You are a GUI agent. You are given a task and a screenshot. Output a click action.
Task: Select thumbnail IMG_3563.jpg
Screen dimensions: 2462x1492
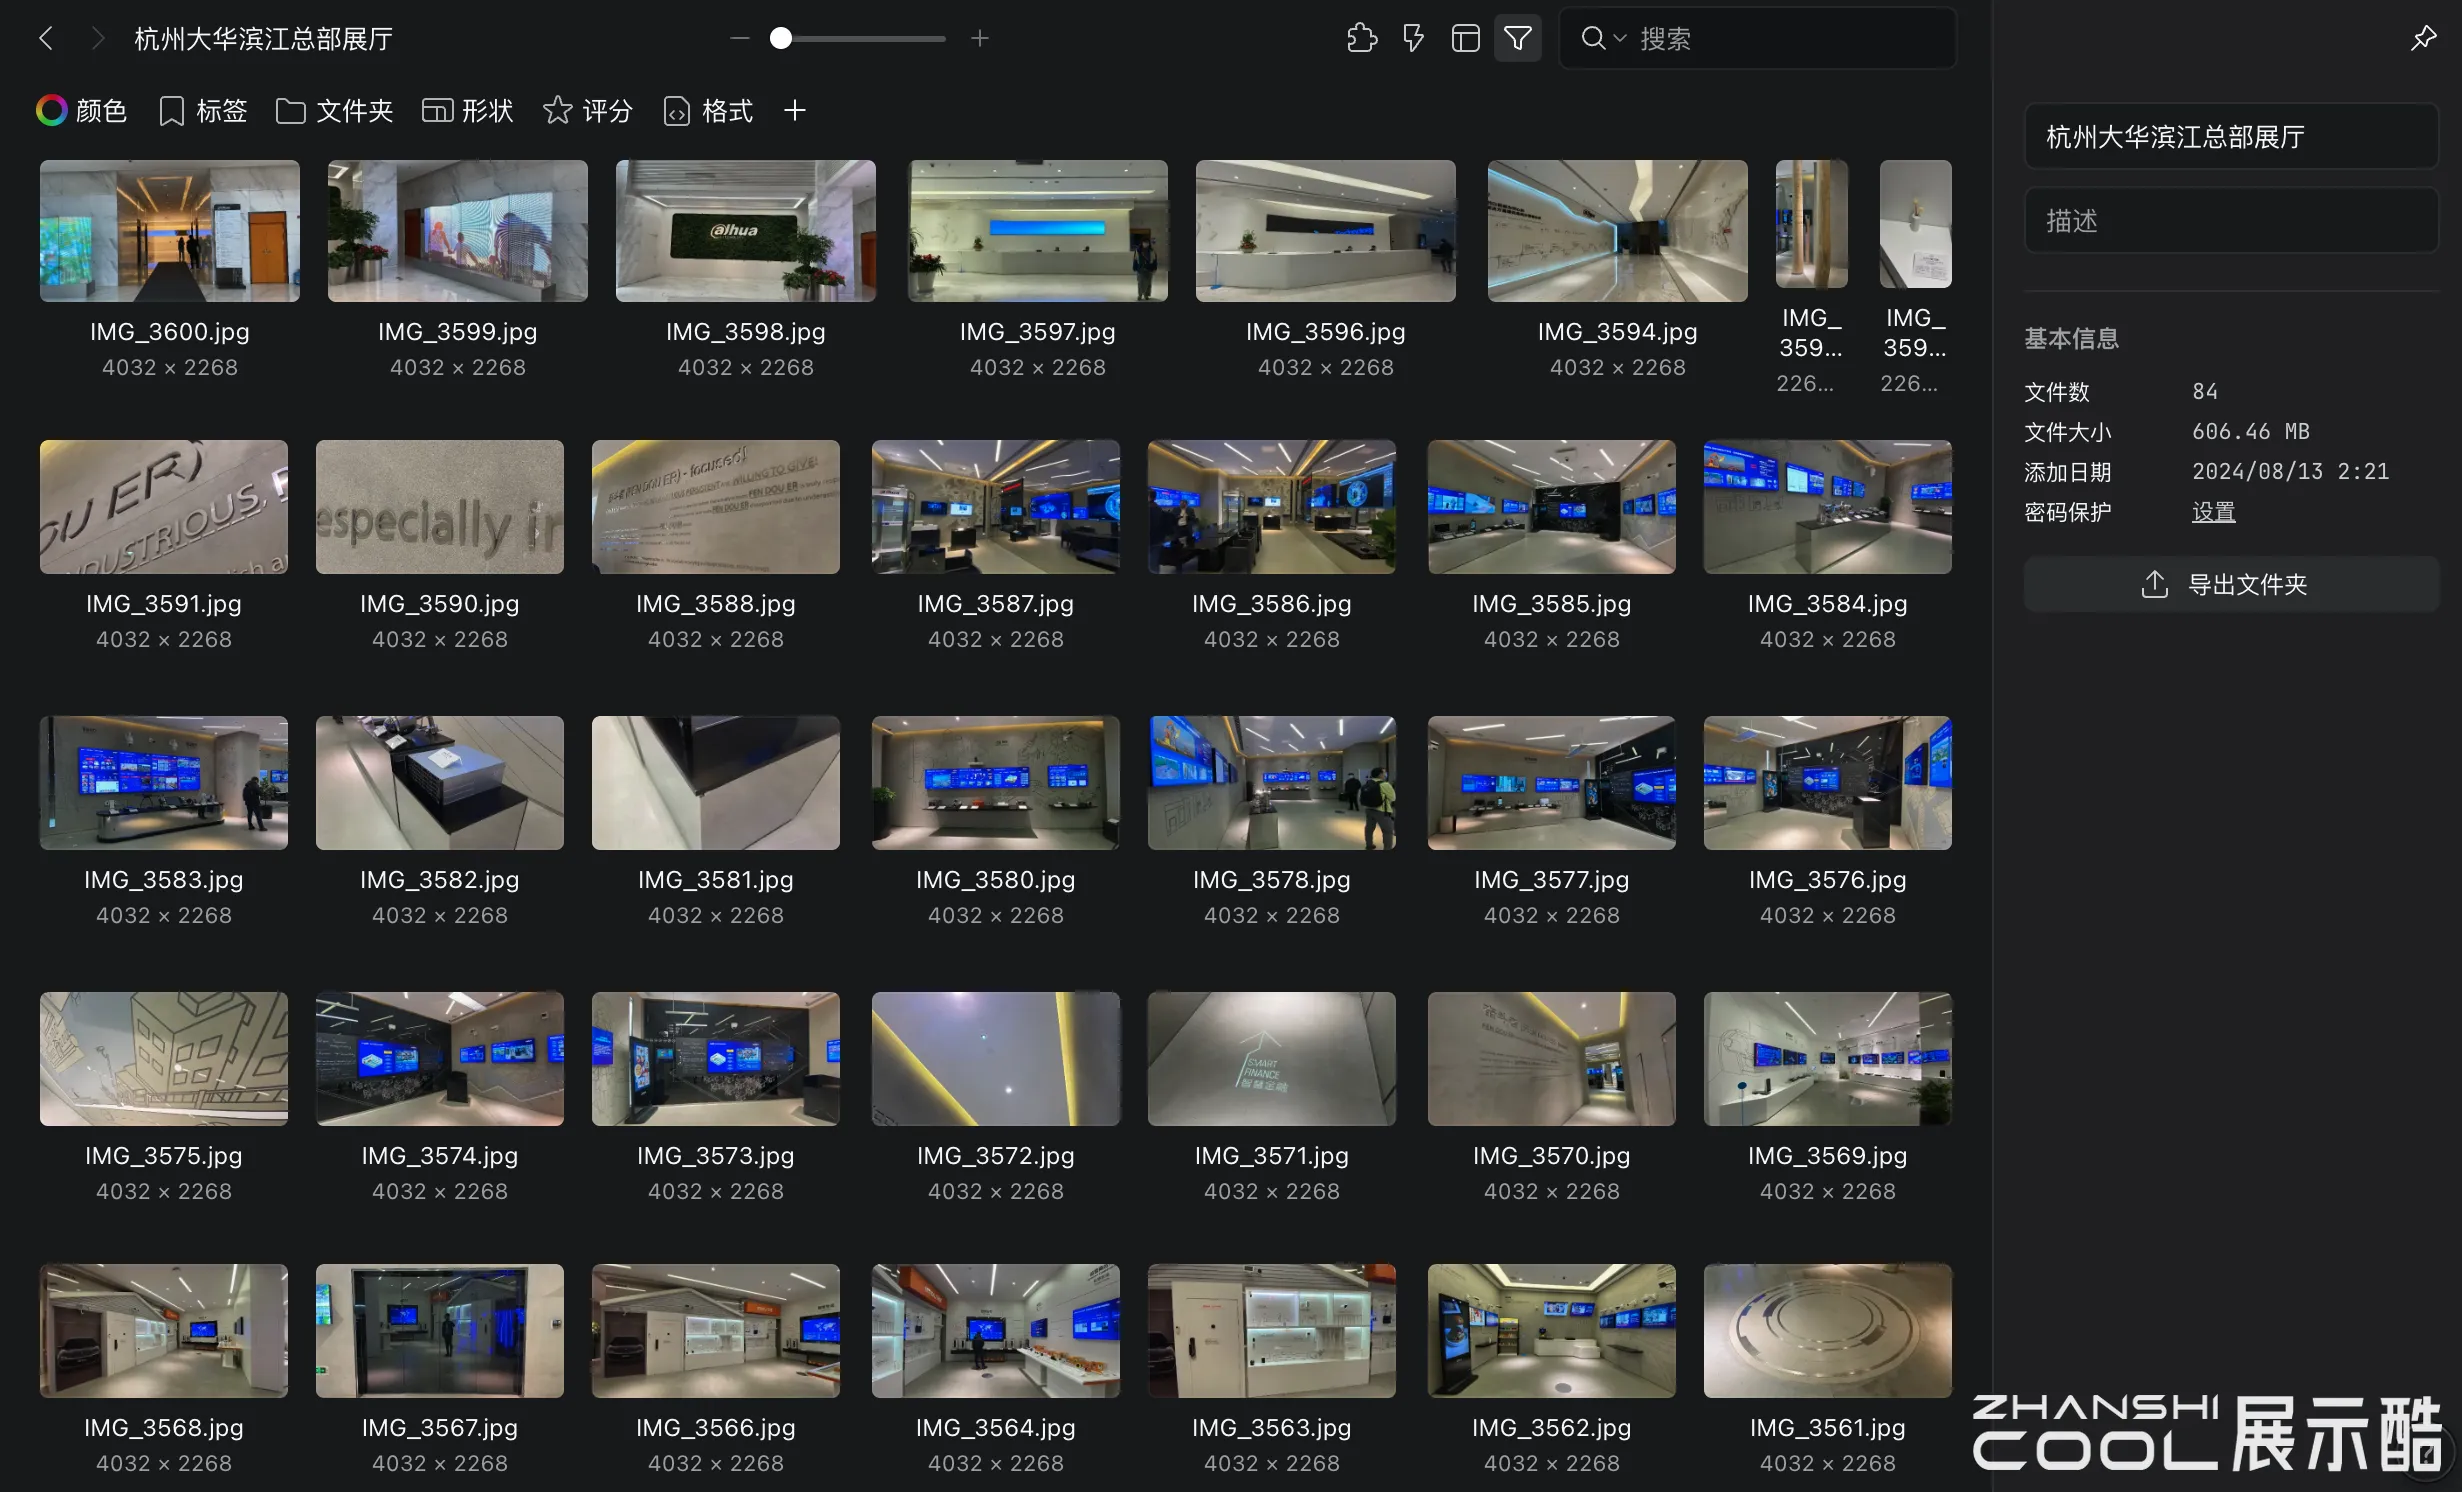tap(1272, 1331)
